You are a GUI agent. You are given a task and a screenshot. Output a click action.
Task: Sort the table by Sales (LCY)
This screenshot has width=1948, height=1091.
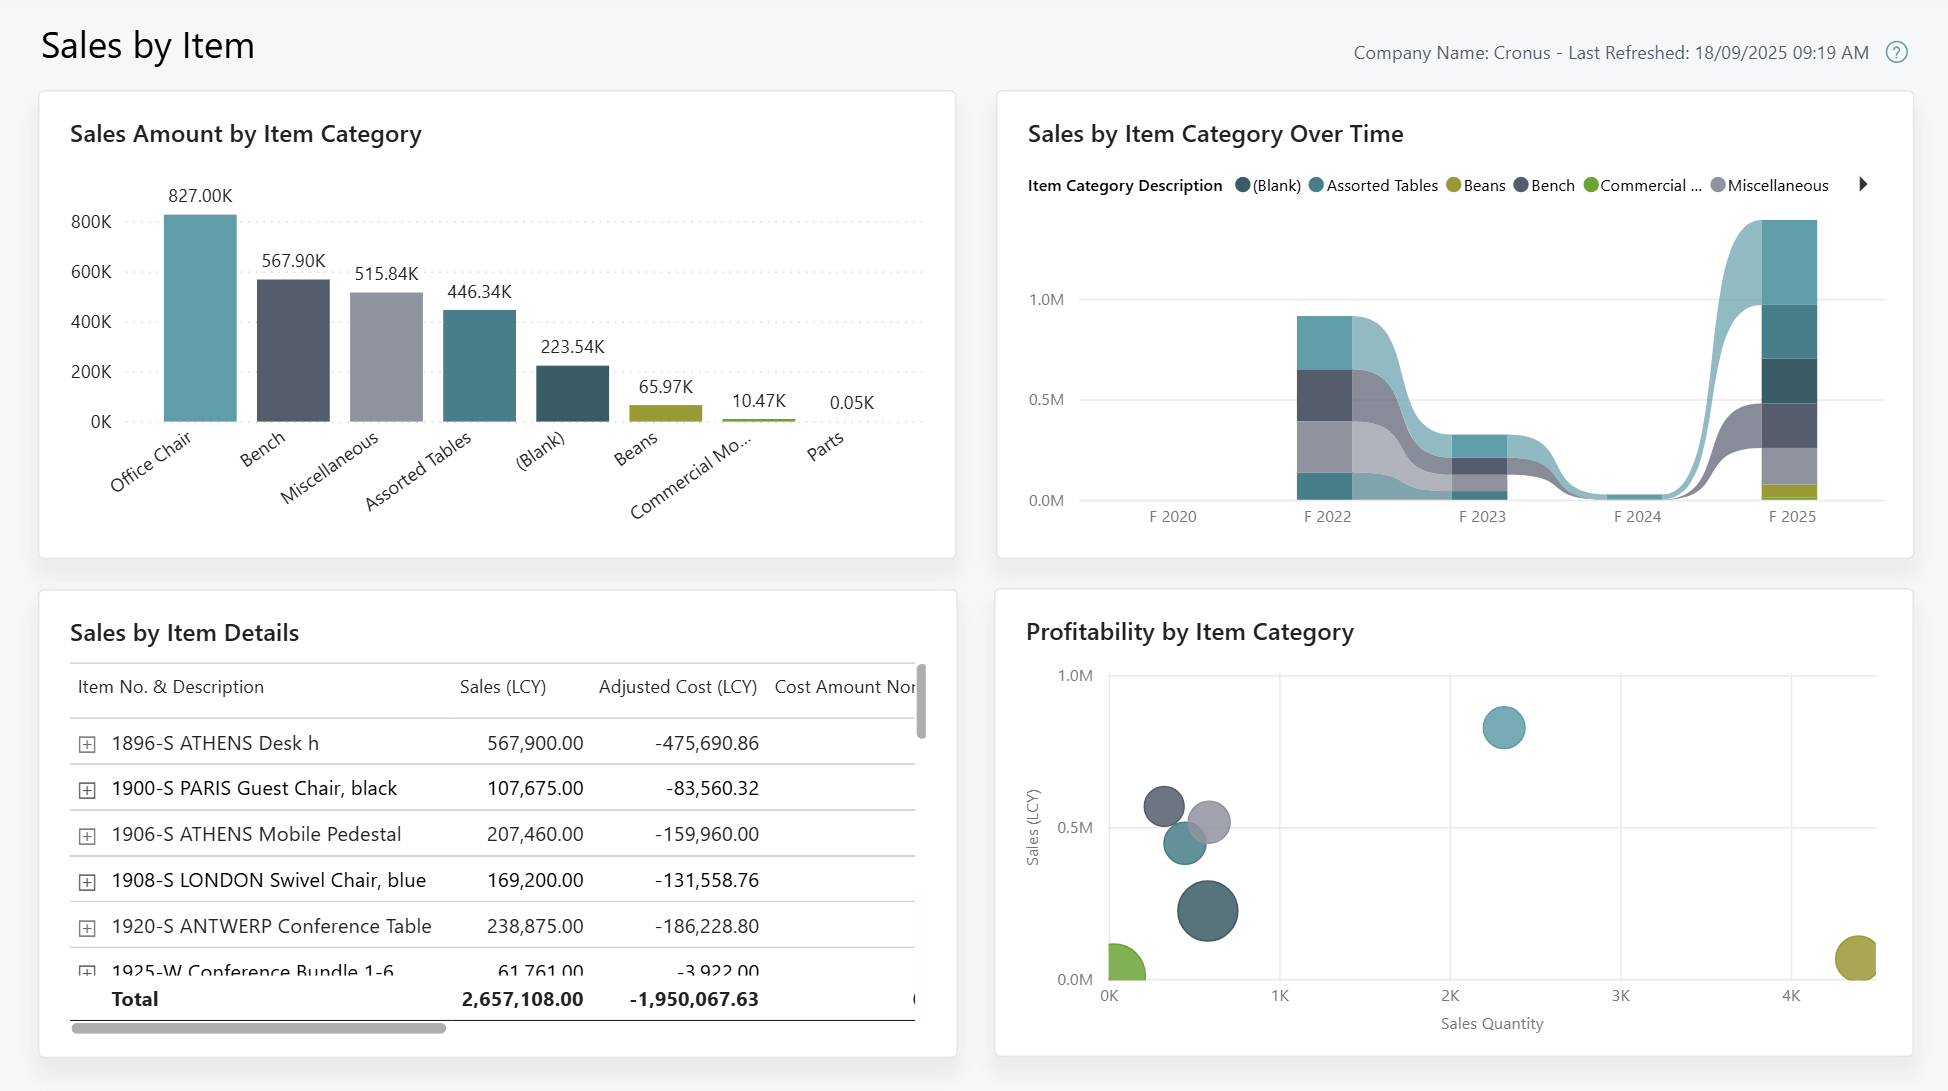coord(502,687)
